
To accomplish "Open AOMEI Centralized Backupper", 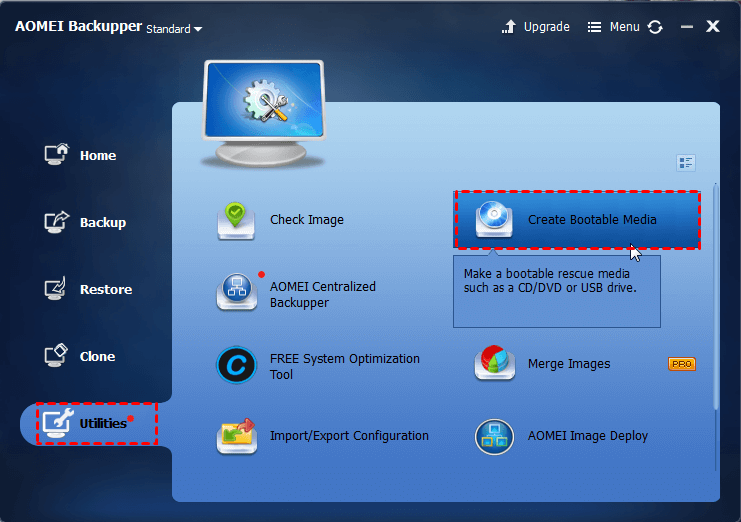I will 323,294.
